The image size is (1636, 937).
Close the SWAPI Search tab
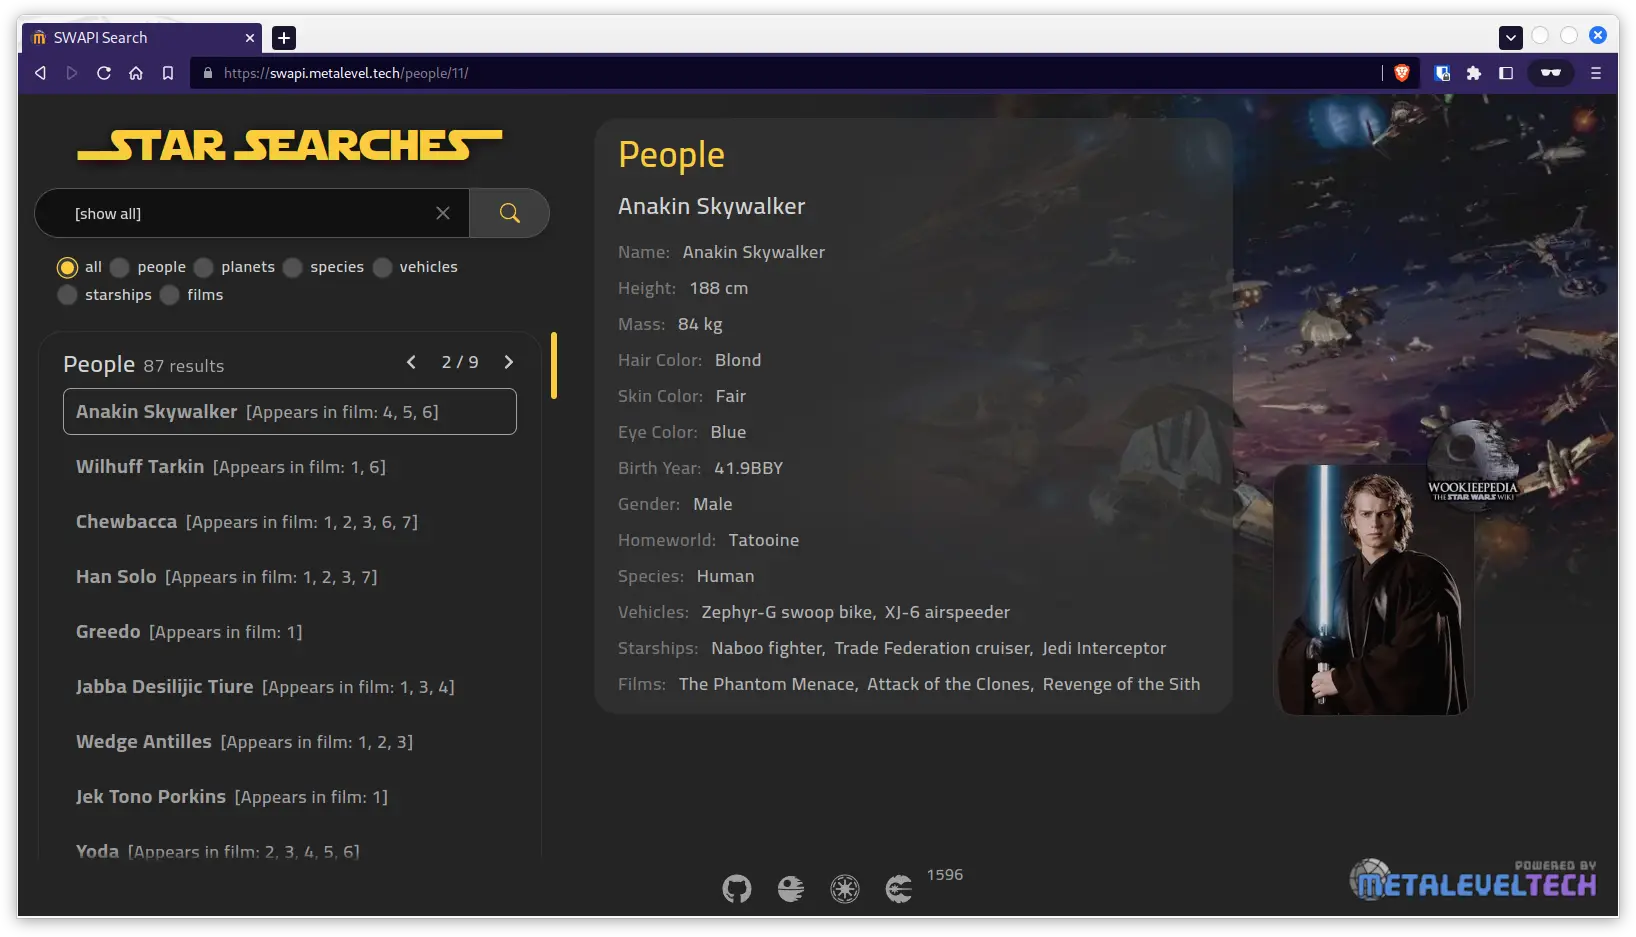pyautogui.click(x=250, y=38)
